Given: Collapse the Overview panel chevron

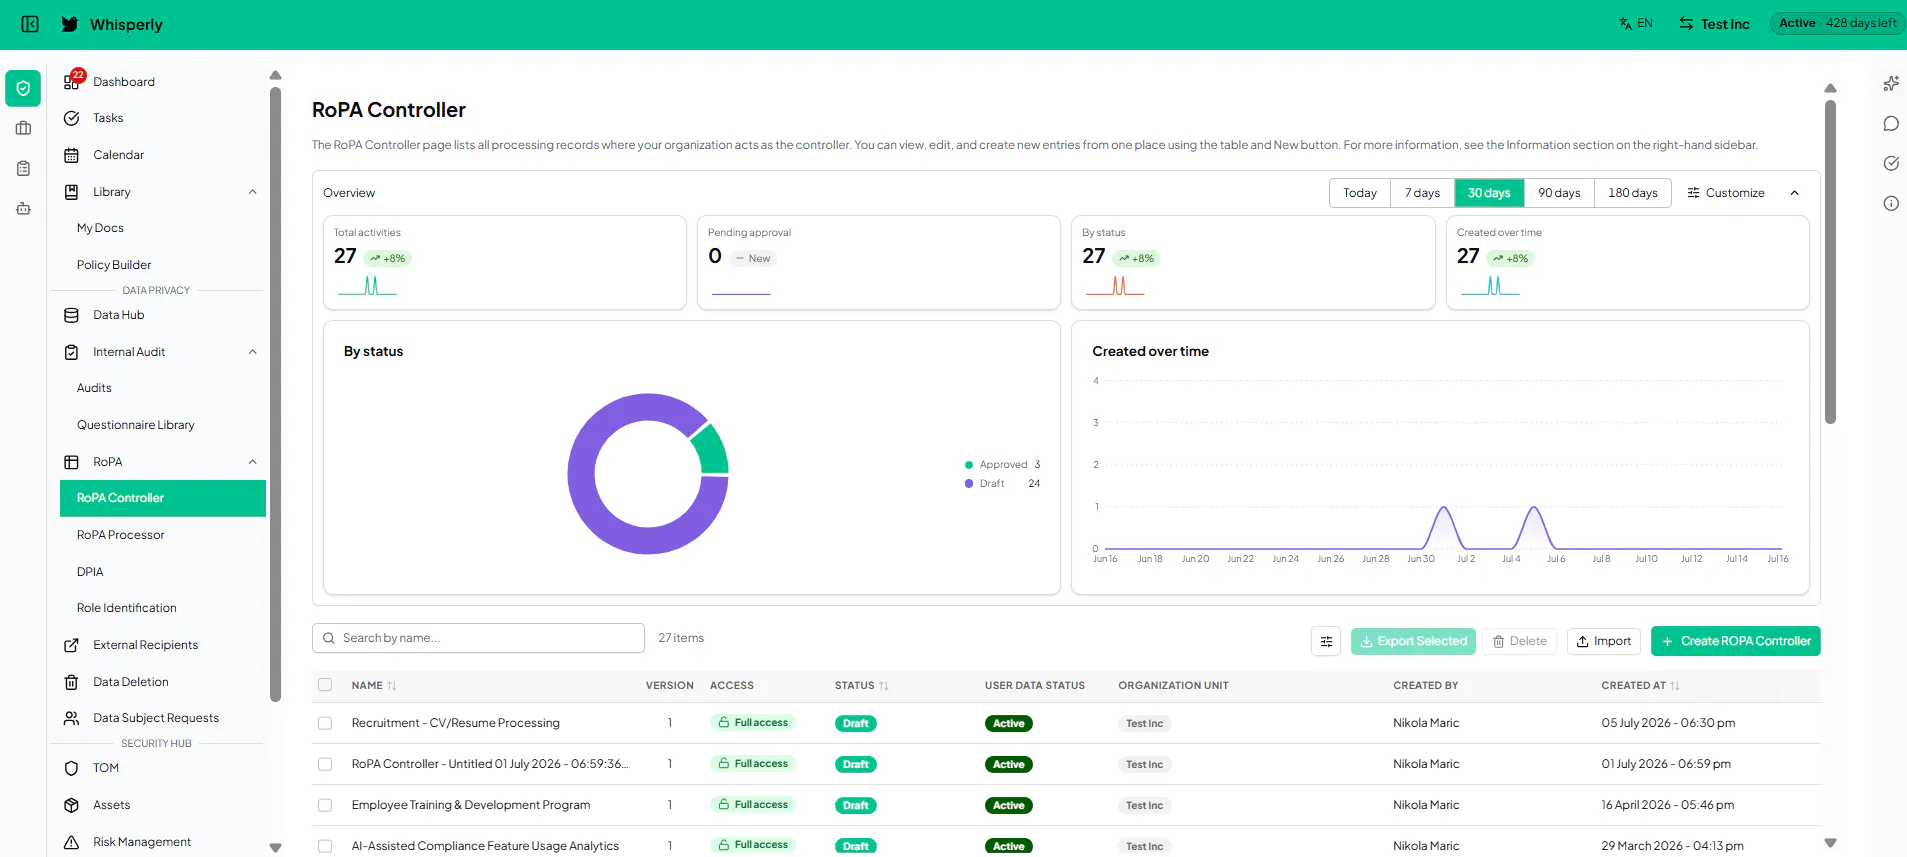Looking at the screenshot, I should [1795, 193].
